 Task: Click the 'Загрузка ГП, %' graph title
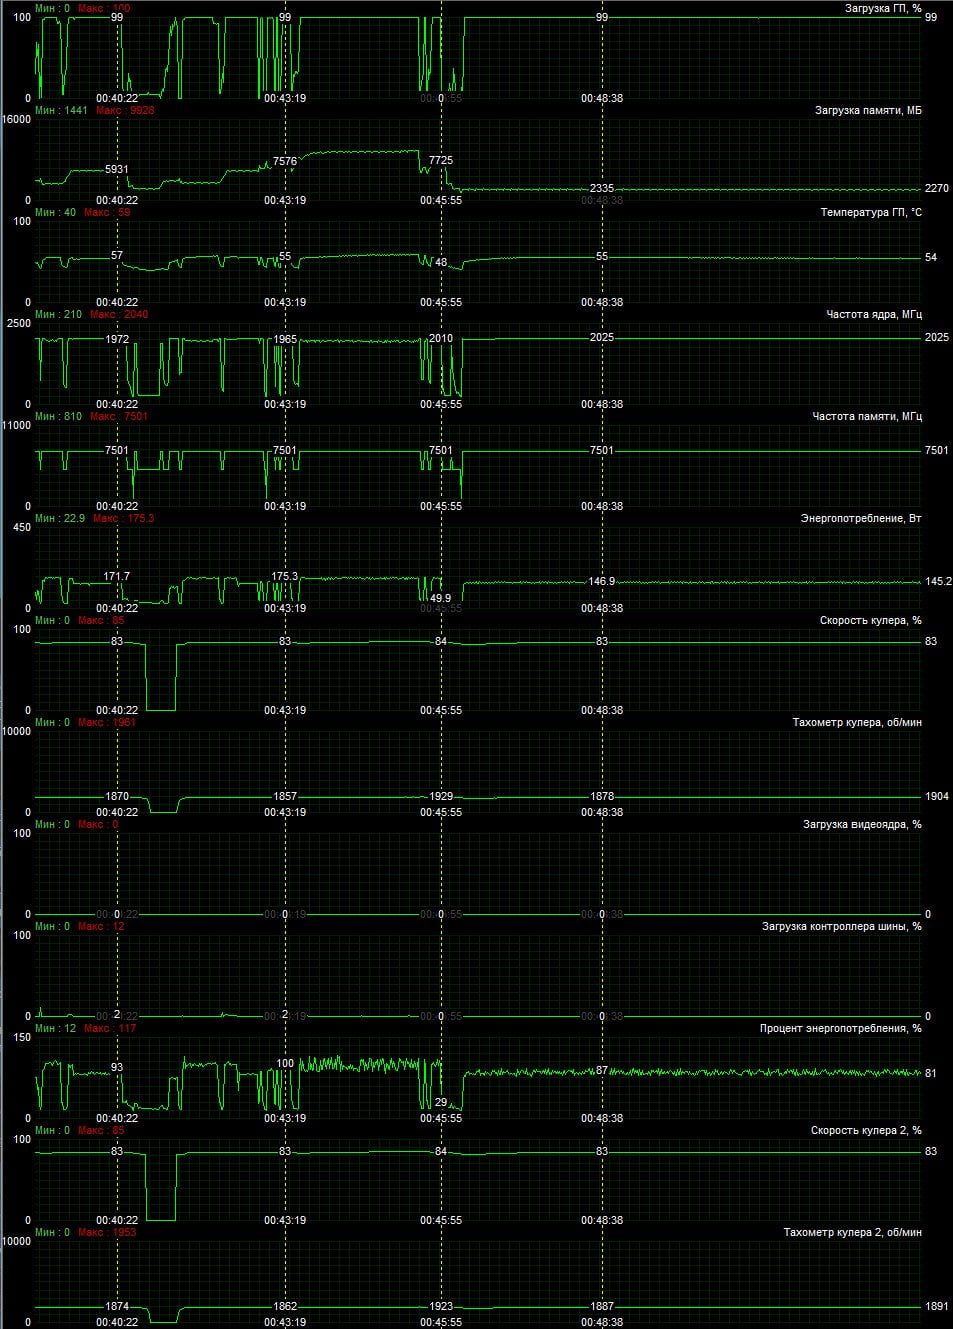pyautogui.click(x=883, y=8)
